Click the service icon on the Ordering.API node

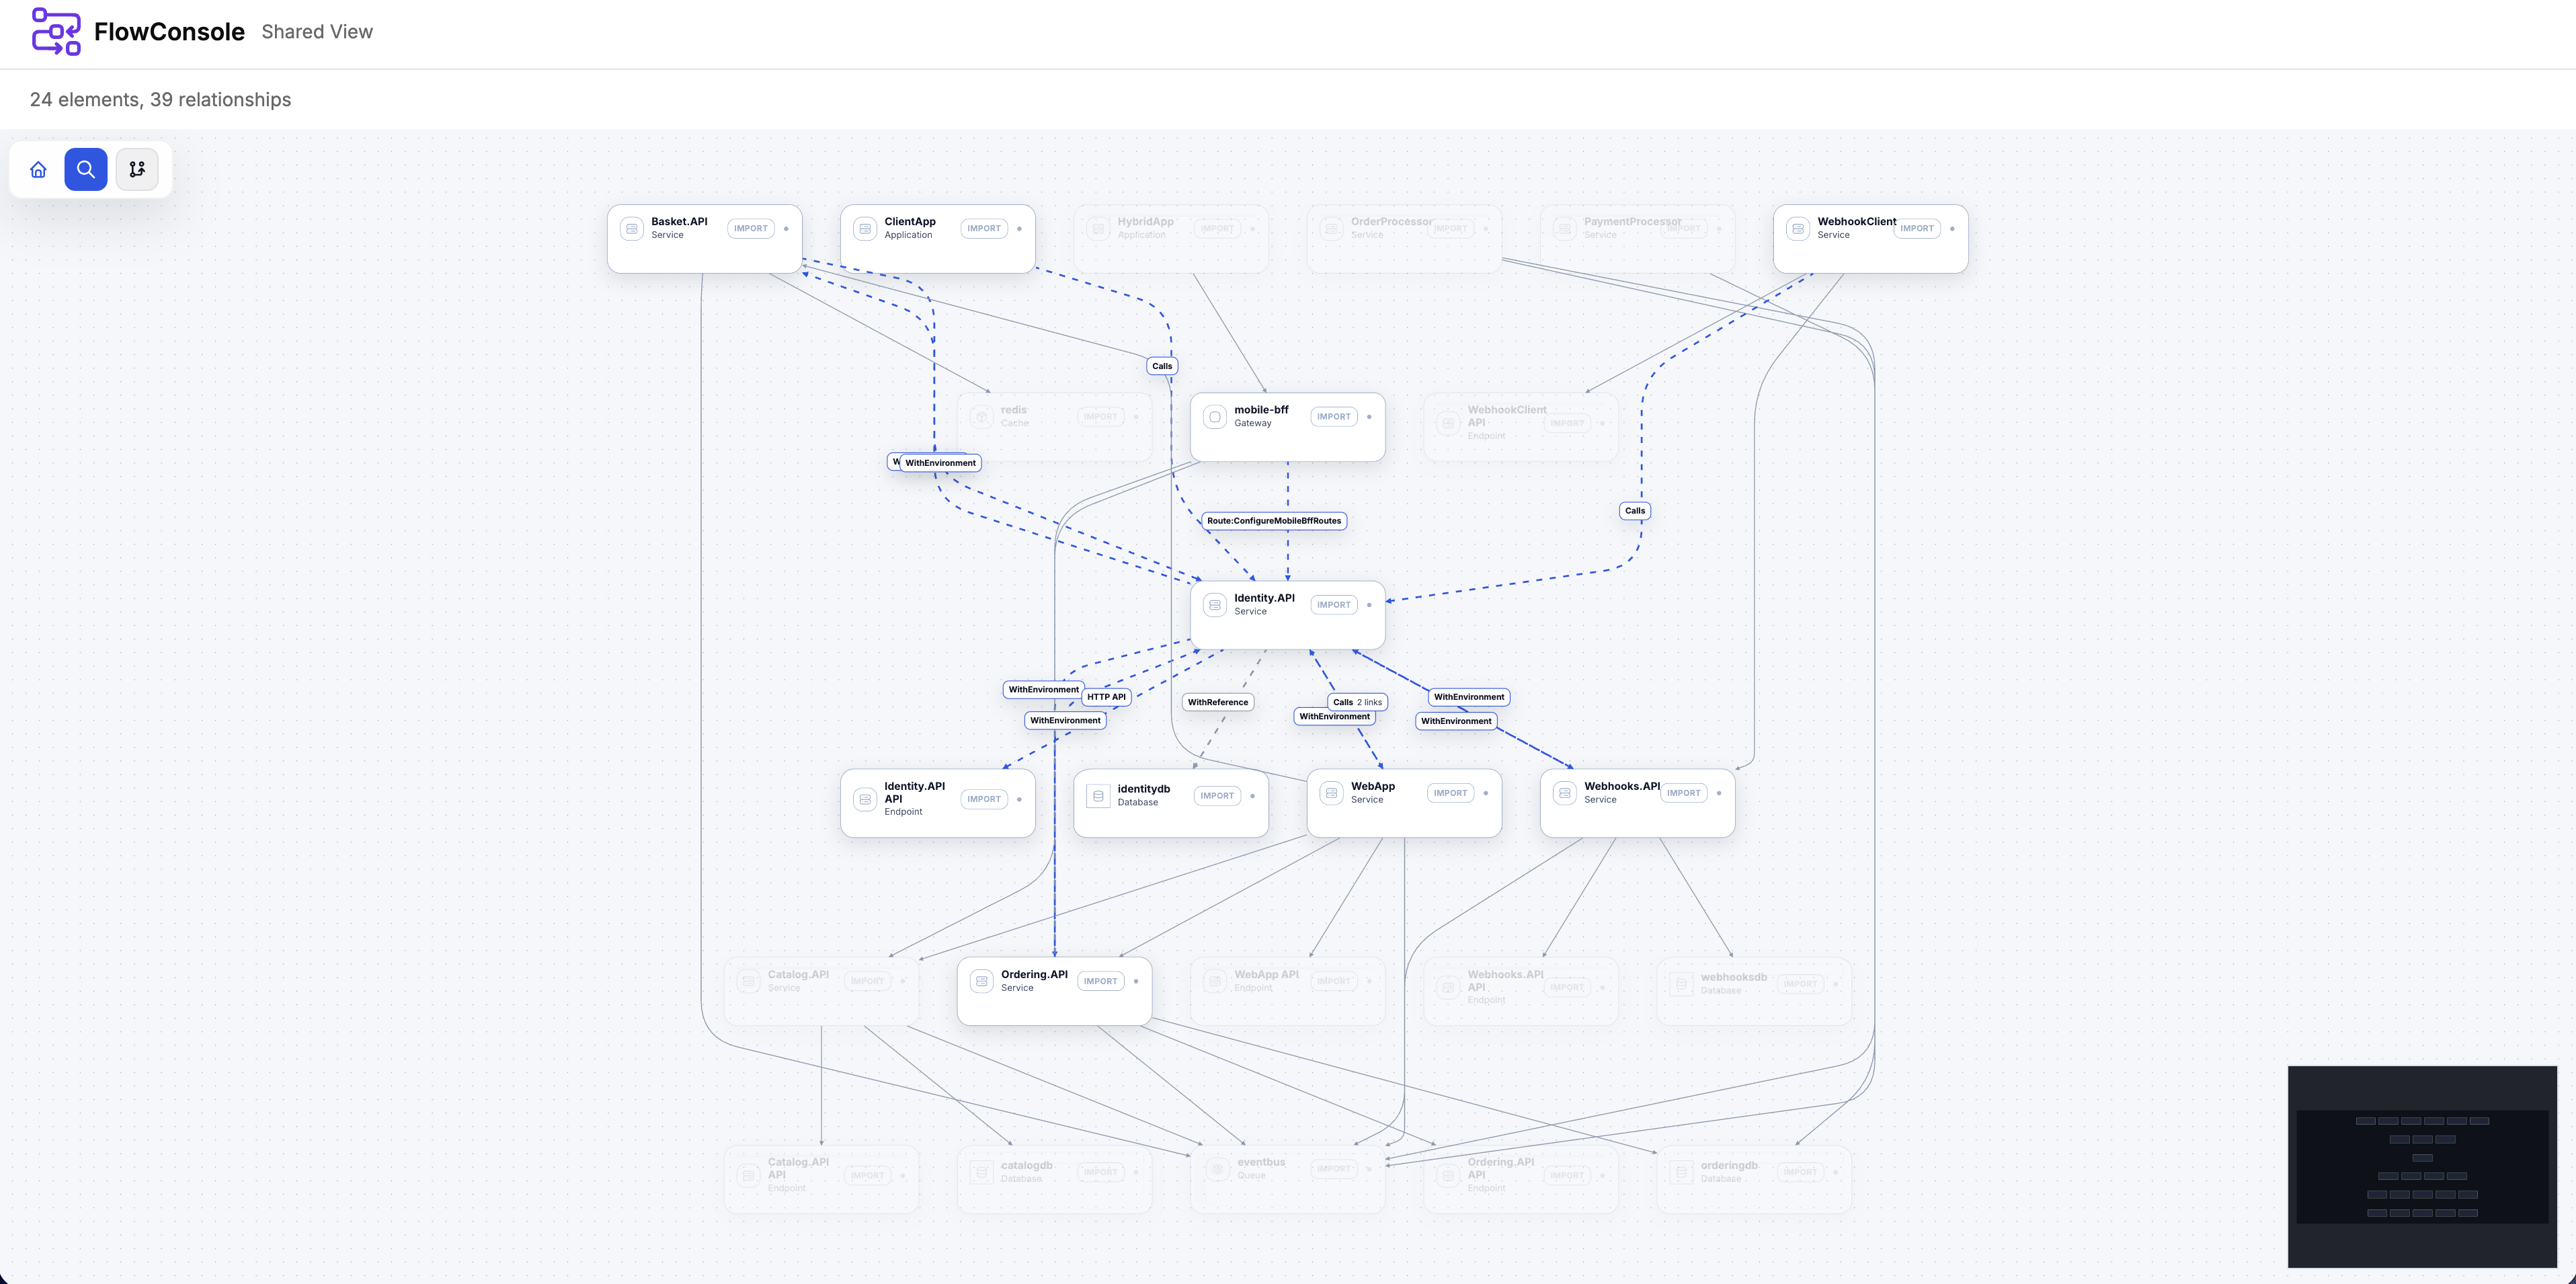tap(981, 981)
